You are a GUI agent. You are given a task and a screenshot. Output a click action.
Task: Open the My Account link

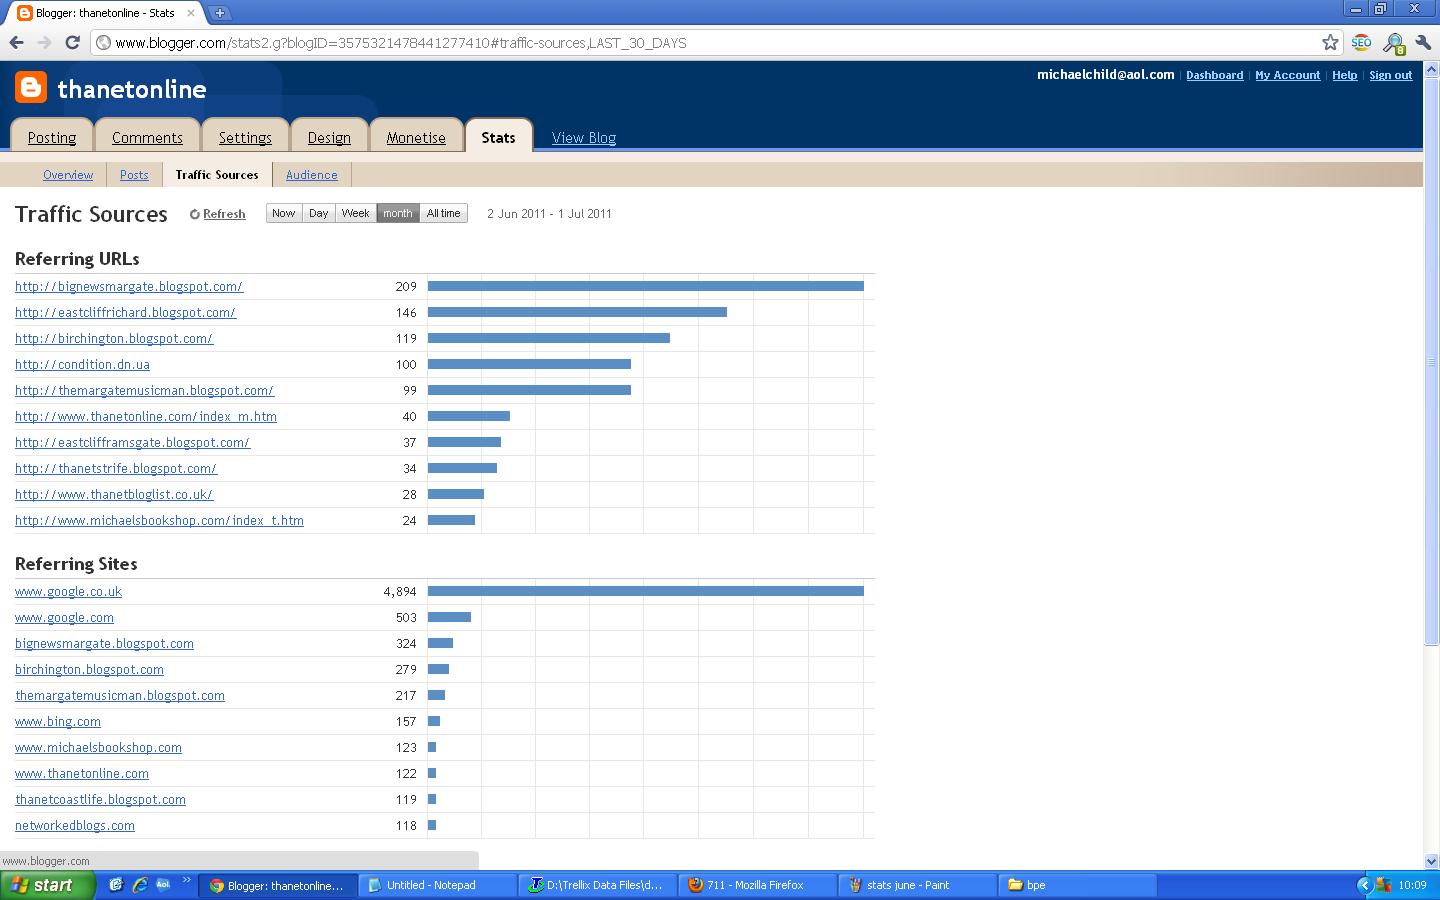(x=1288, y=75)
